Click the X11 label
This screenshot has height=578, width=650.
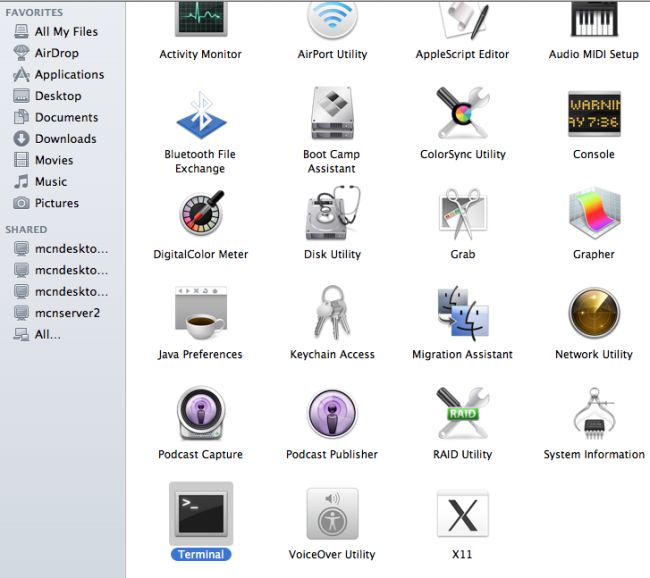coord(462,554)
